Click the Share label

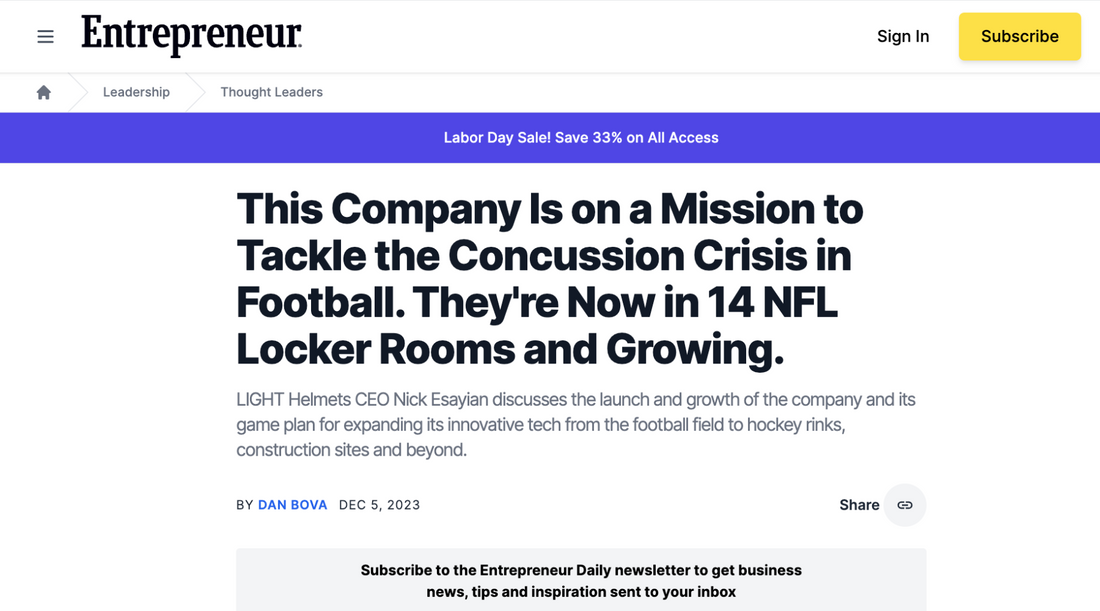859,505
